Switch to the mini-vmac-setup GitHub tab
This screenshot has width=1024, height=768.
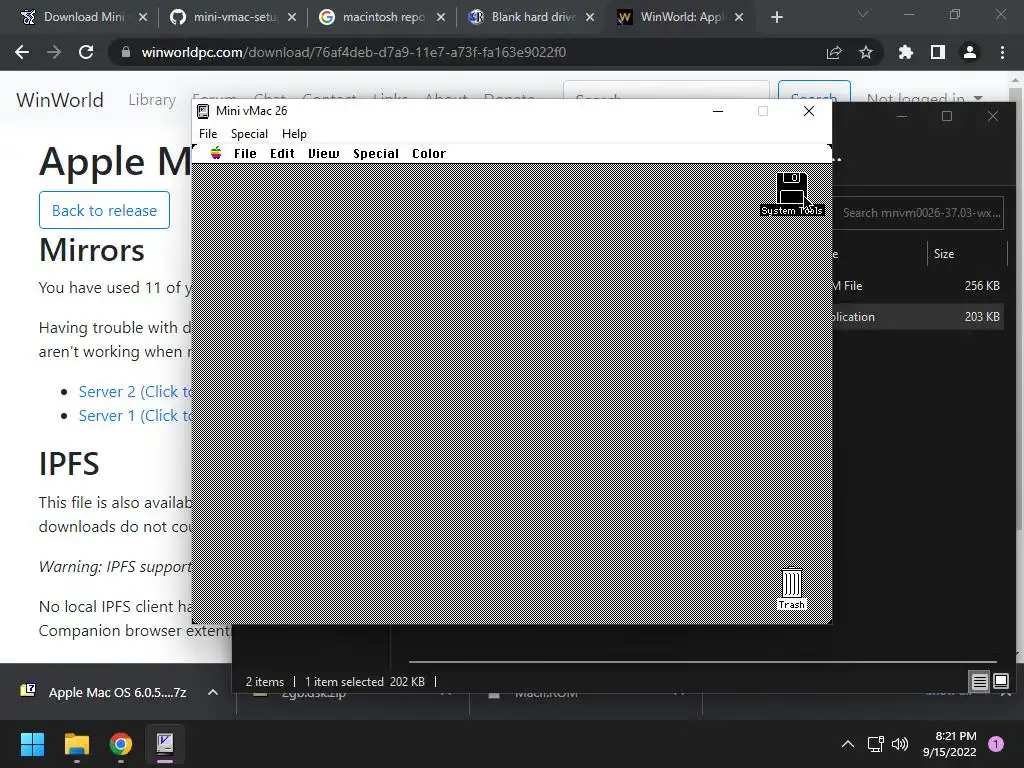pyautogui.click(x=234, y=17)
